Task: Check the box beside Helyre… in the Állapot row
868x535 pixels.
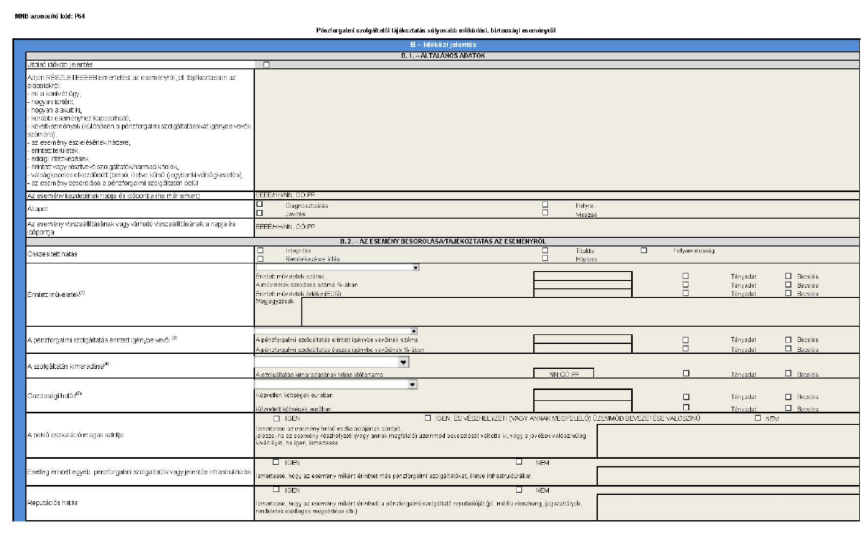Action: 545,204
